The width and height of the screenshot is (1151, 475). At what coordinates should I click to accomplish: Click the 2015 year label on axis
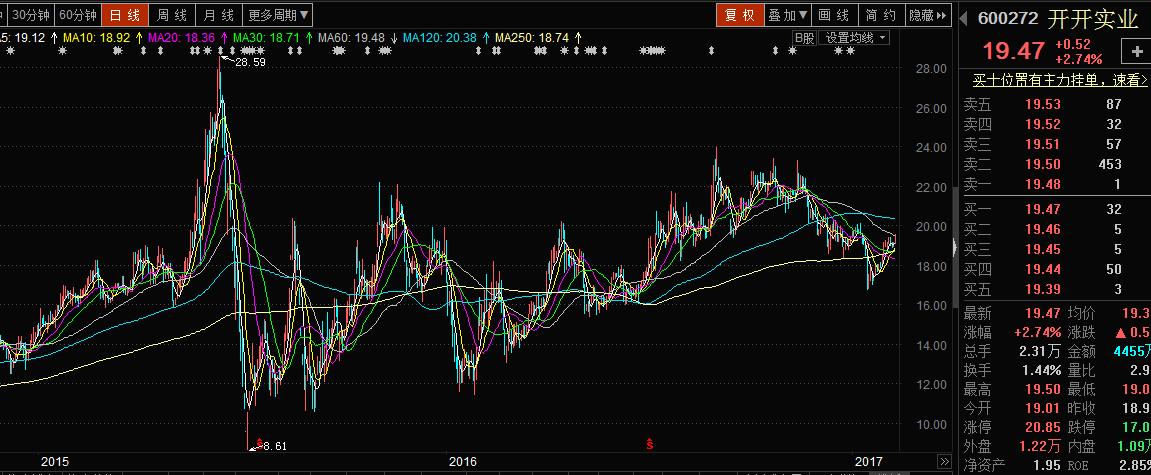coord(55,462)
